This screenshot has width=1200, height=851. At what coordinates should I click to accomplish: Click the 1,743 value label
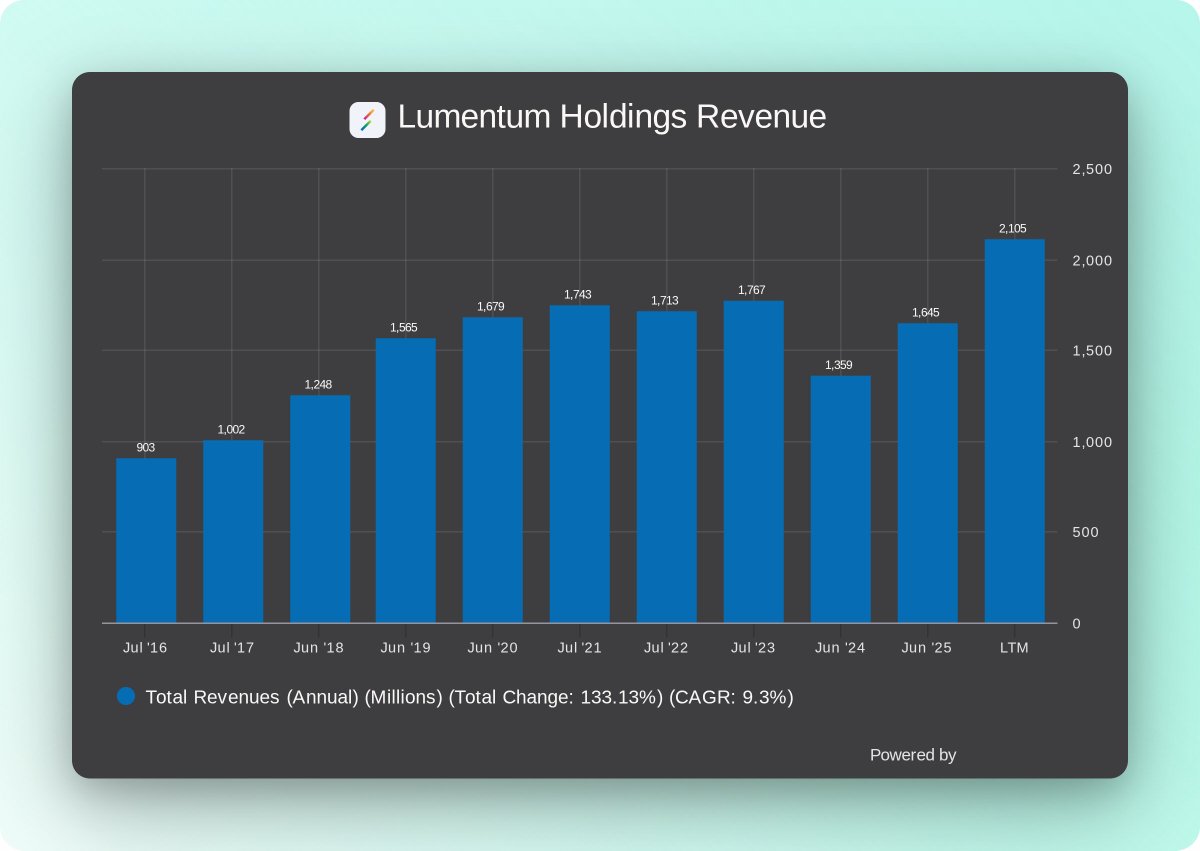tap(578, 294)
